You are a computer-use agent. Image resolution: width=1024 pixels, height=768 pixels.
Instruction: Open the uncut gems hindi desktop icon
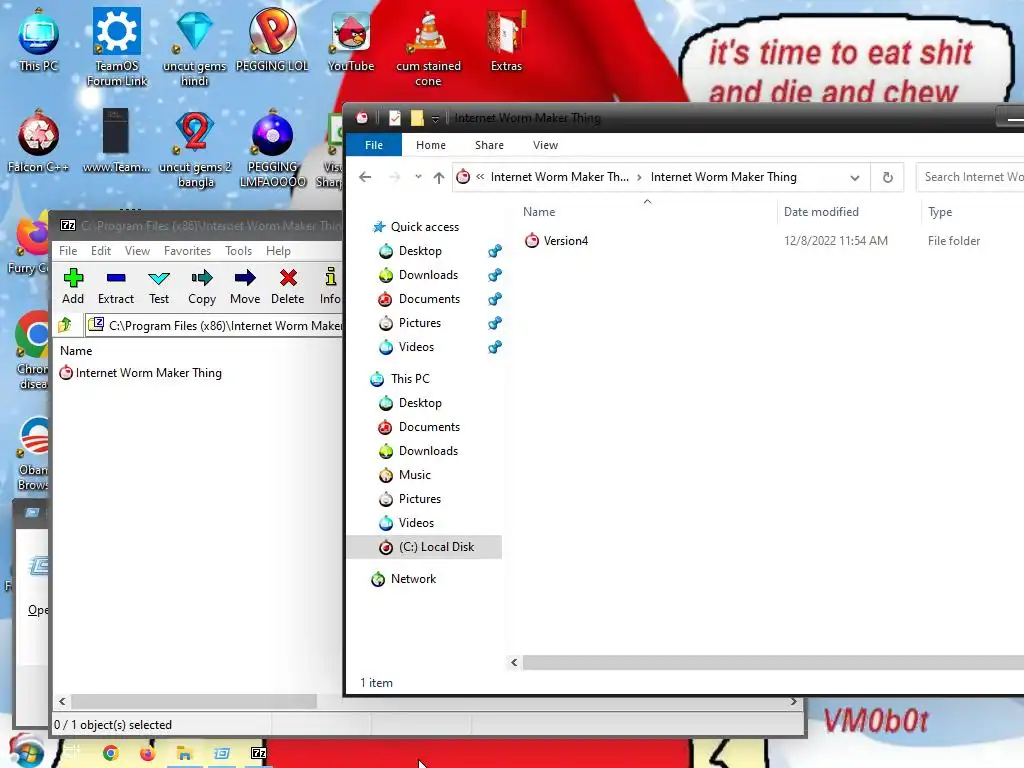(x=195, y=48)
